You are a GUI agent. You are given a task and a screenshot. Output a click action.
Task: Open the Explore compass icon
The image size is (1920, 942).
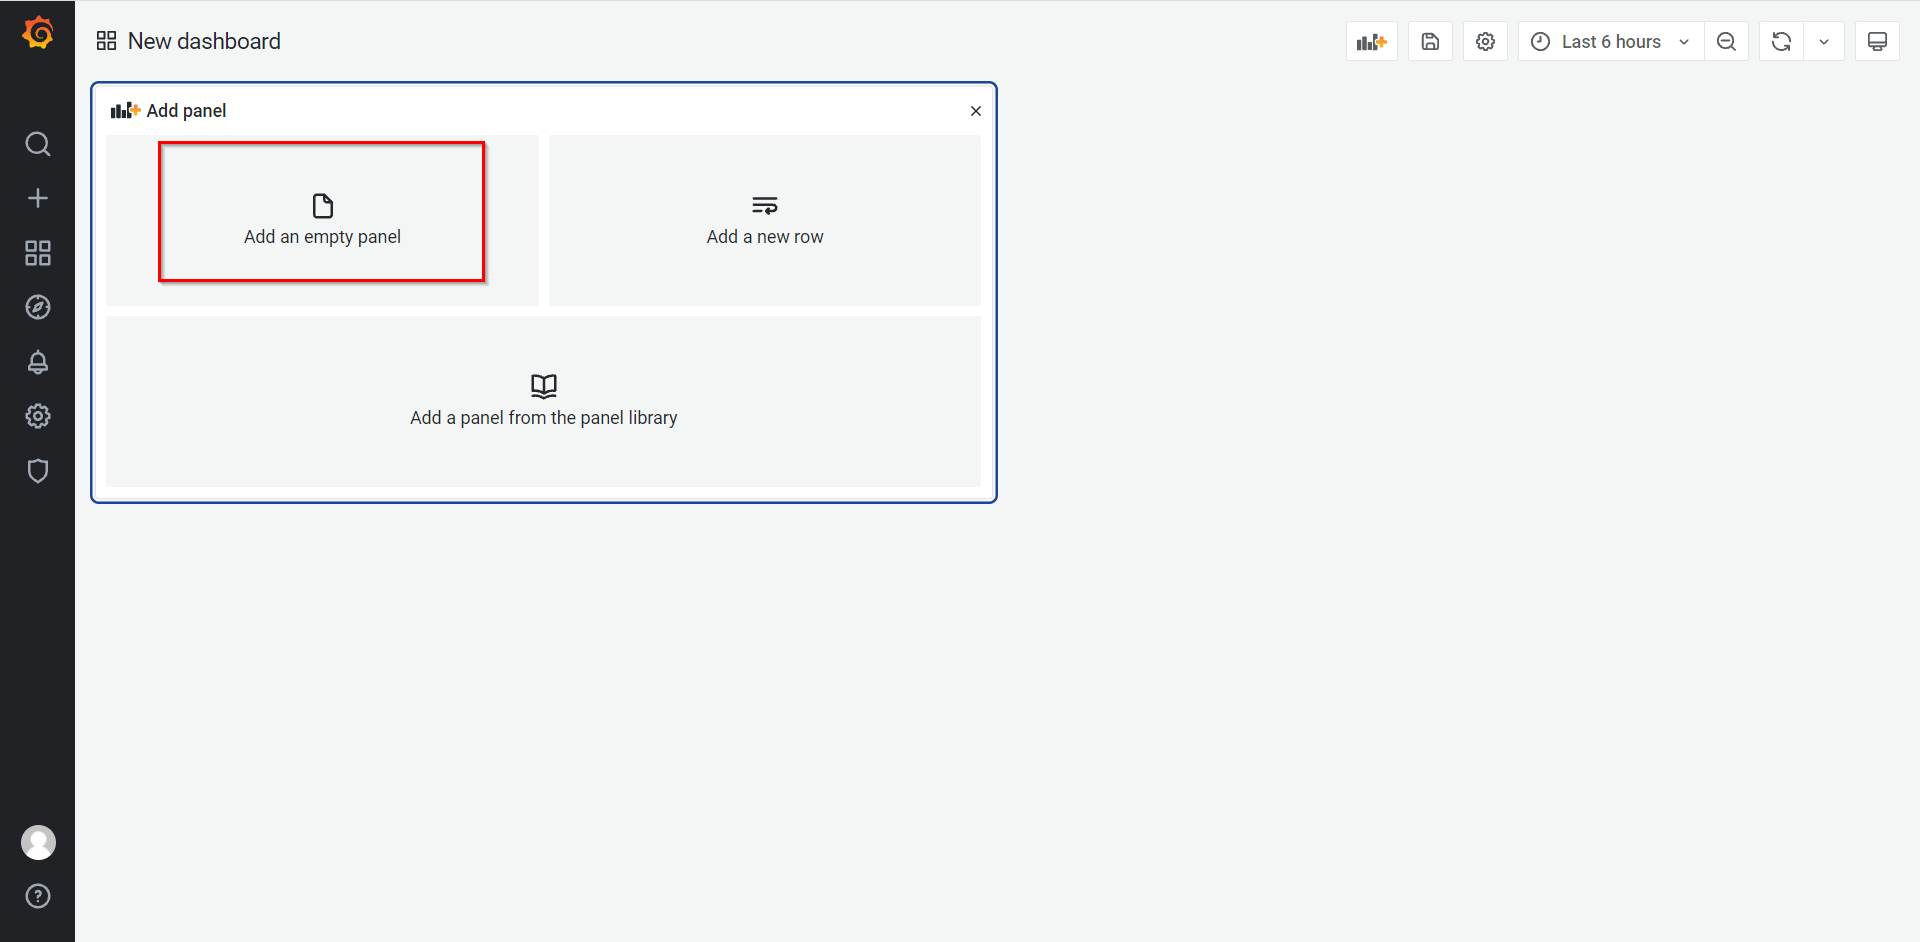tap(38, 307)
